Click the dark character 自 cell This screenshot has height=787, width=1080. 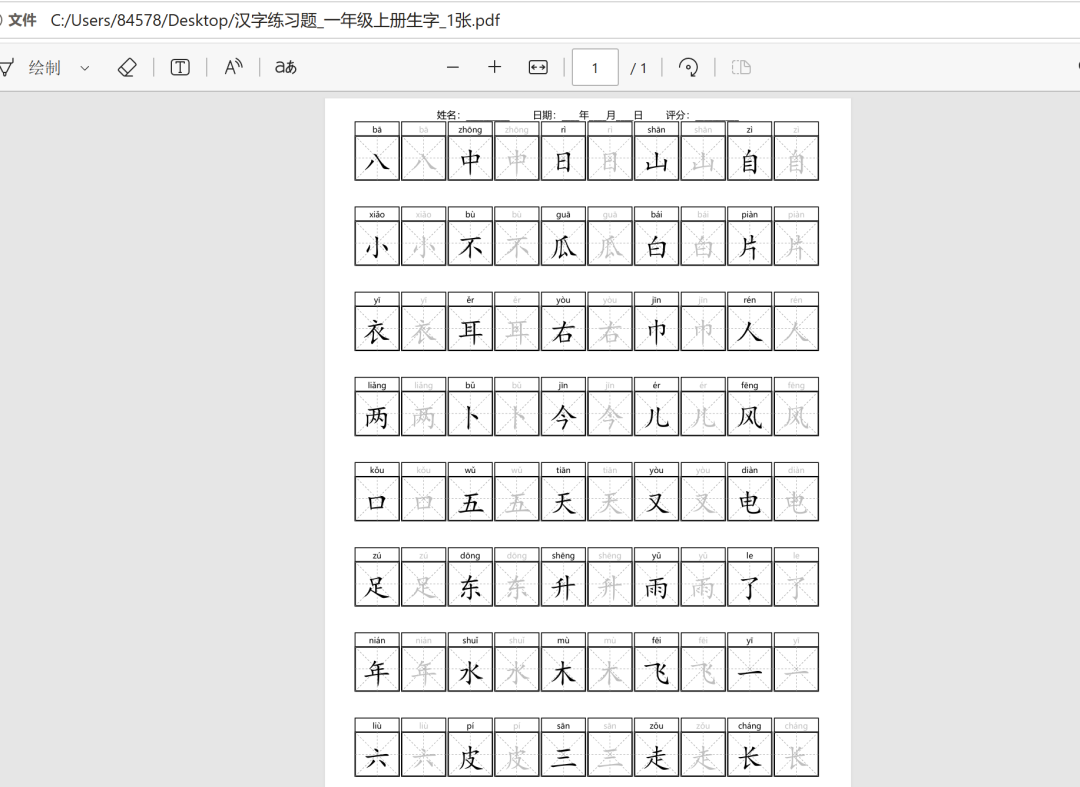[749, 158]
